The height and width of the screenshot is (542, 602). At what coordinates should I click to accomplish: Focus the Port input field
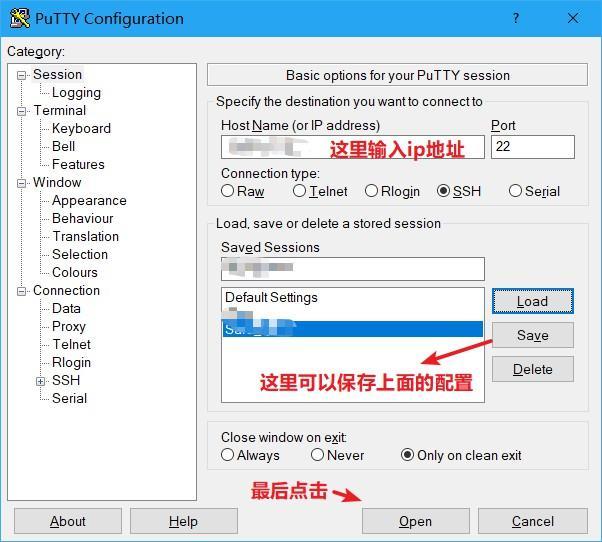[x=533, y=147]
